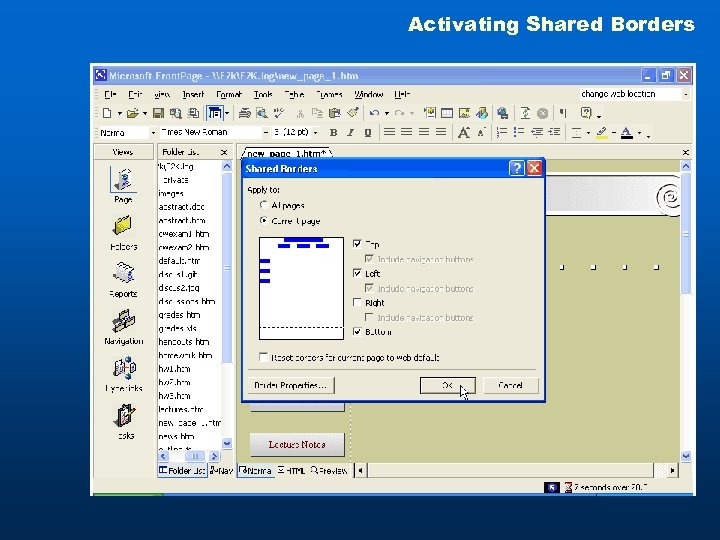
Task: Open the Format menu
Action: 229,95
